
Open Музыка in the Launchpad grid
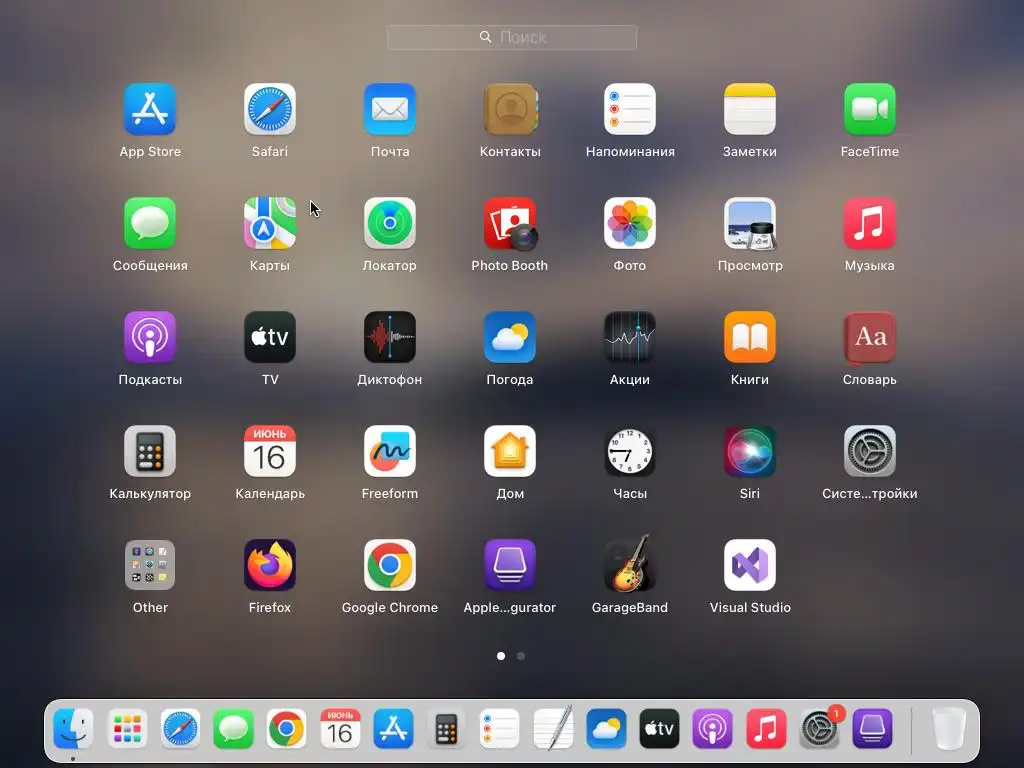click(x=870, y=223)
